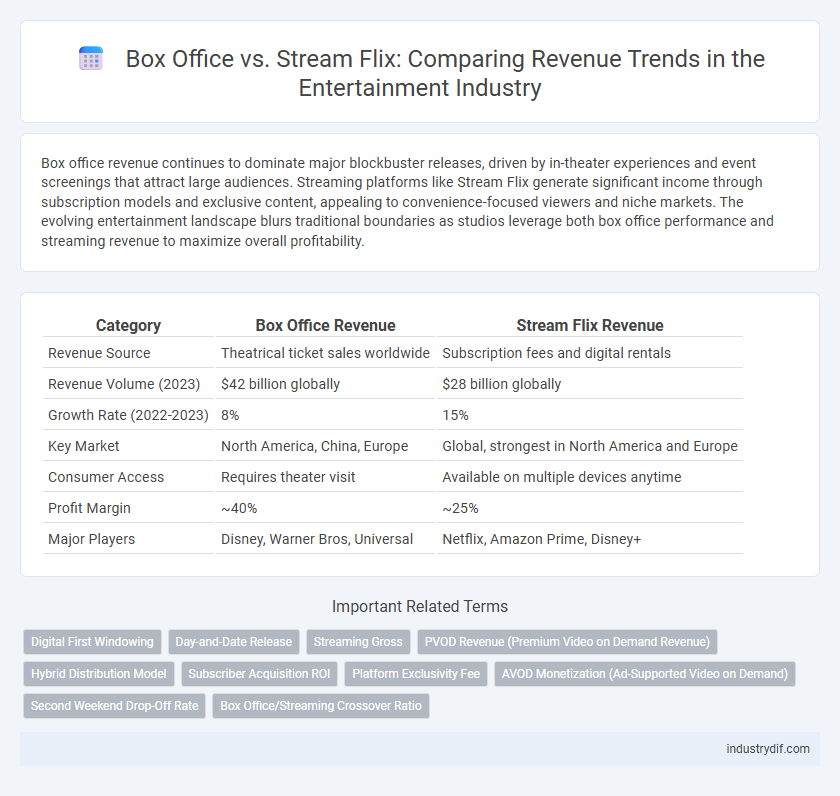Click the AVOD Monetization tag

(644, 674)
